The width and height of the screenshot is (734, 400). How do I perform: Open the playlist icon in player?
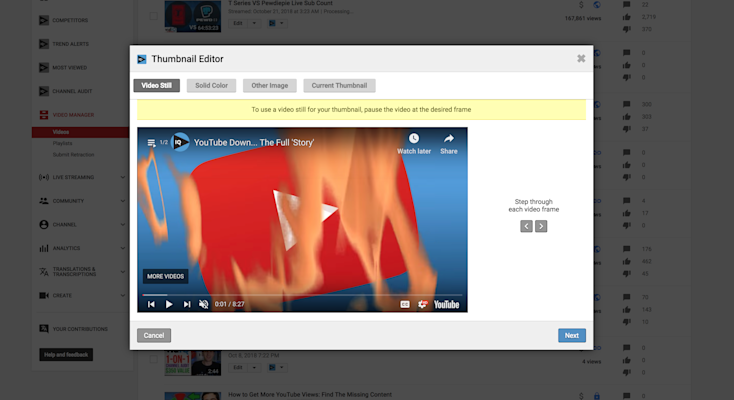tap(151, 142)
